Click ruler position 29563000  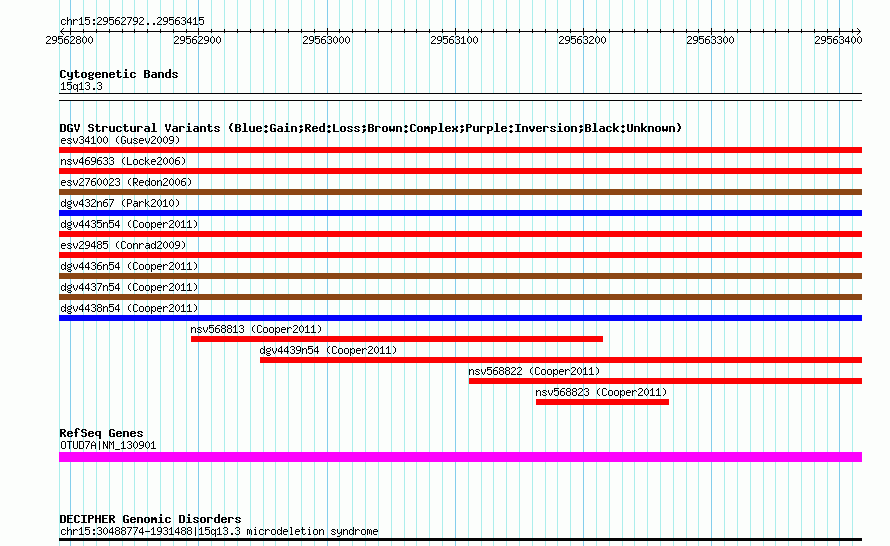(x=326, y=40)
